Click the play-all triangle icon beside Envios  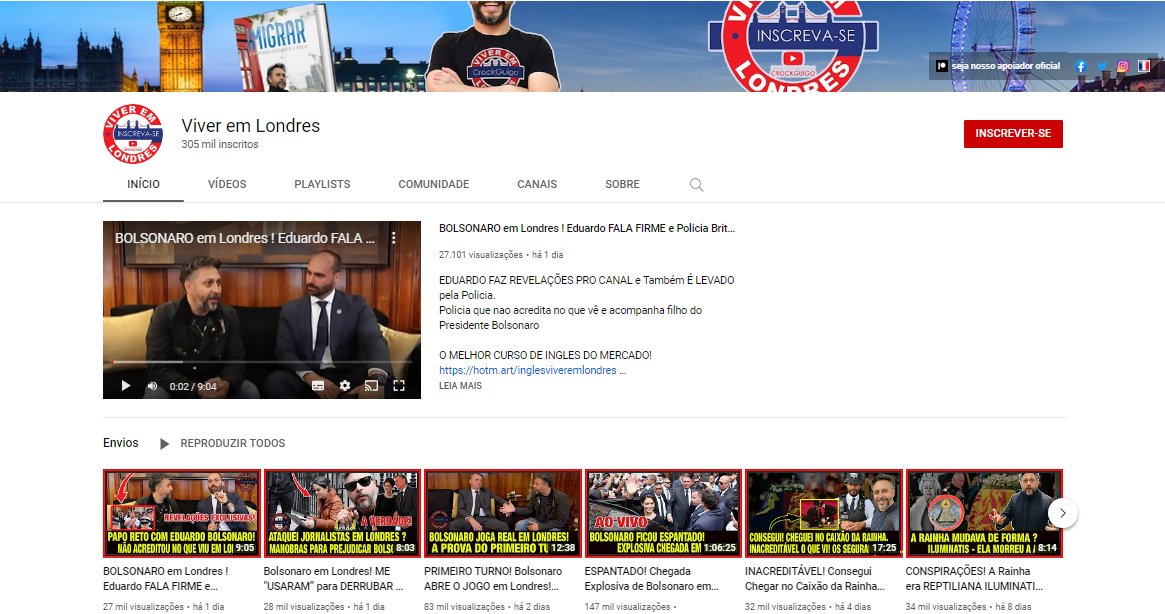point(164,444)
